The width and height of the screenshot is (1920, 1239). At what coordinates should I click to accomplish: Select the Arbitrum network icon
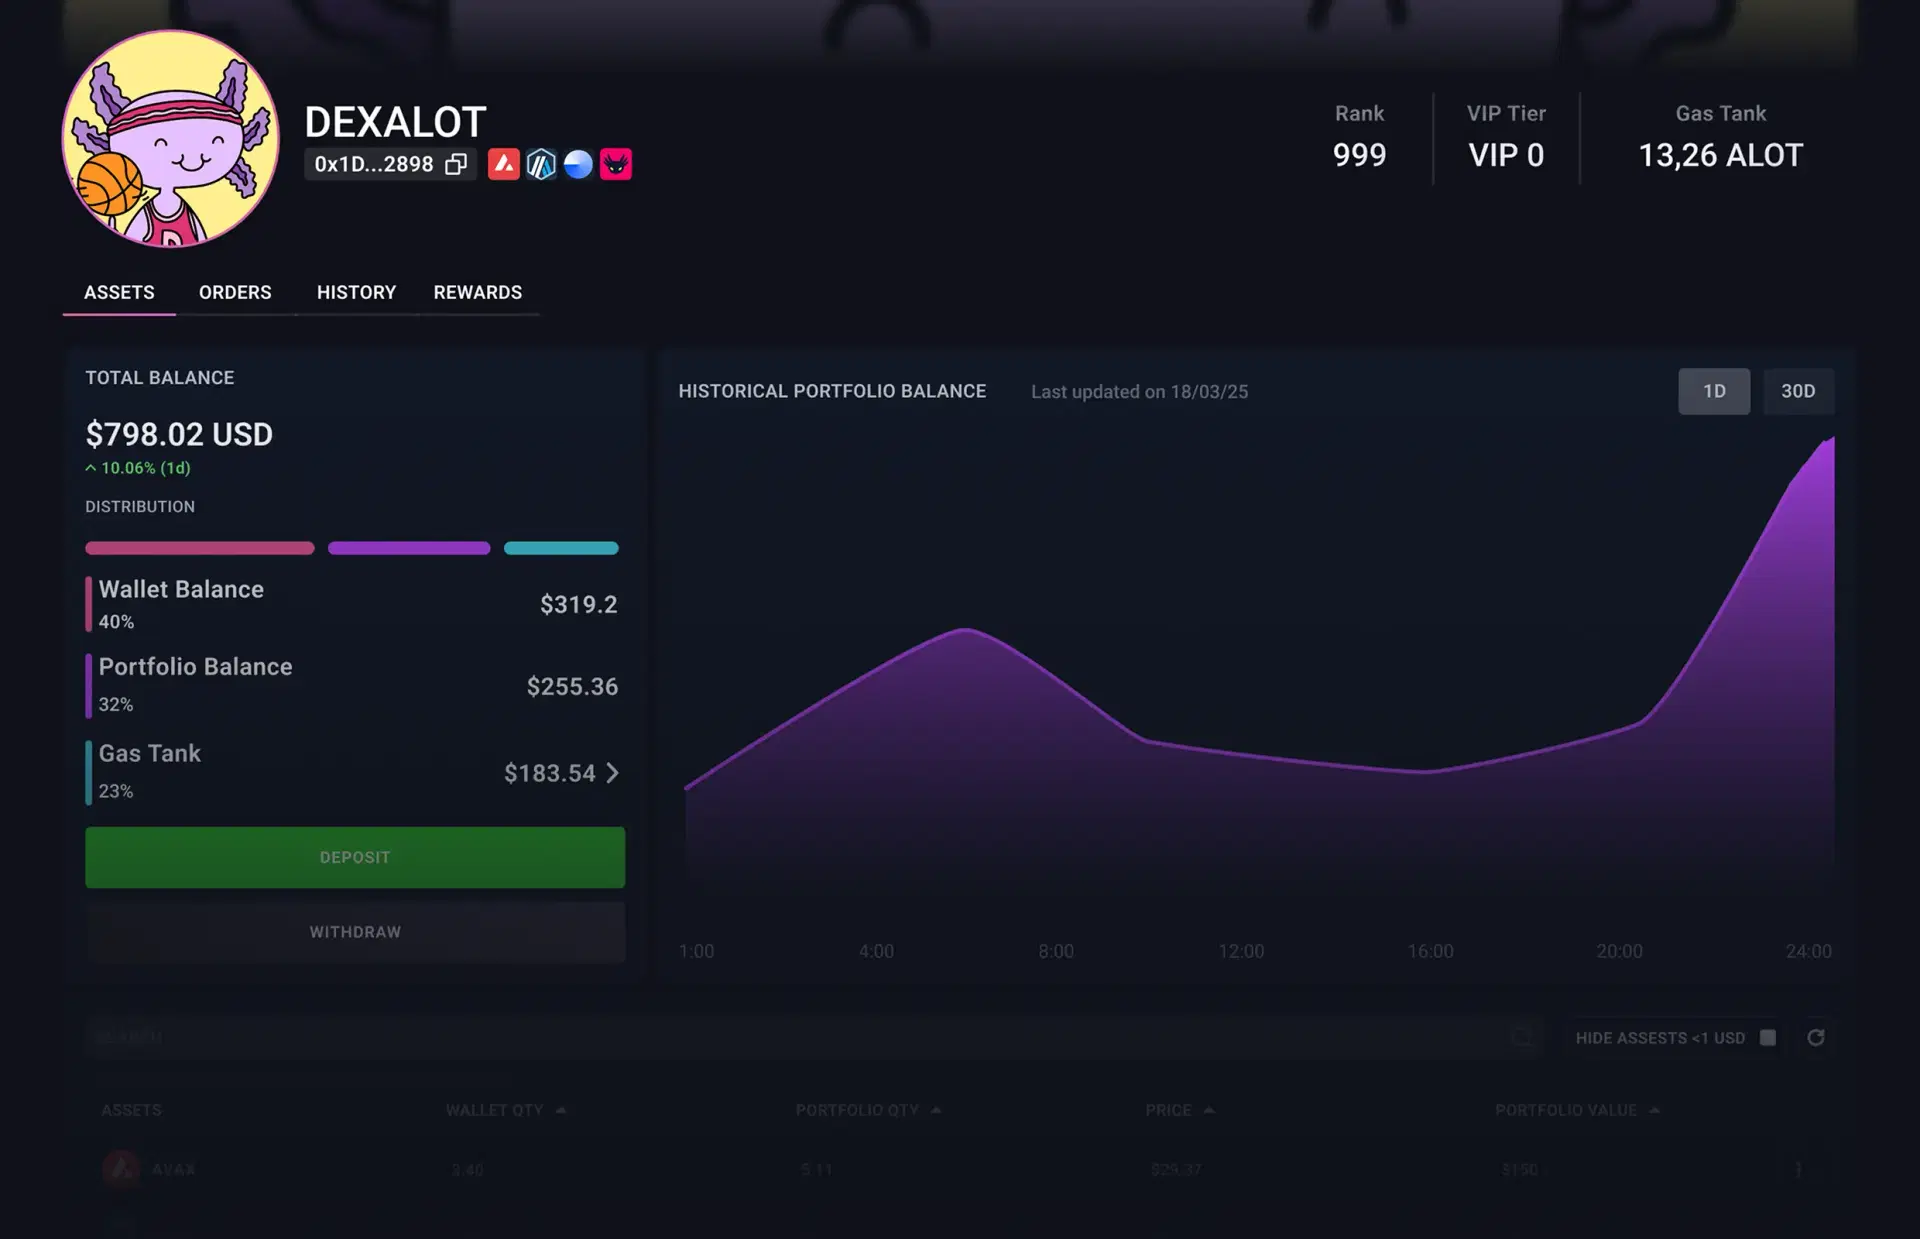pyautogui.click(x=541, y=164)
